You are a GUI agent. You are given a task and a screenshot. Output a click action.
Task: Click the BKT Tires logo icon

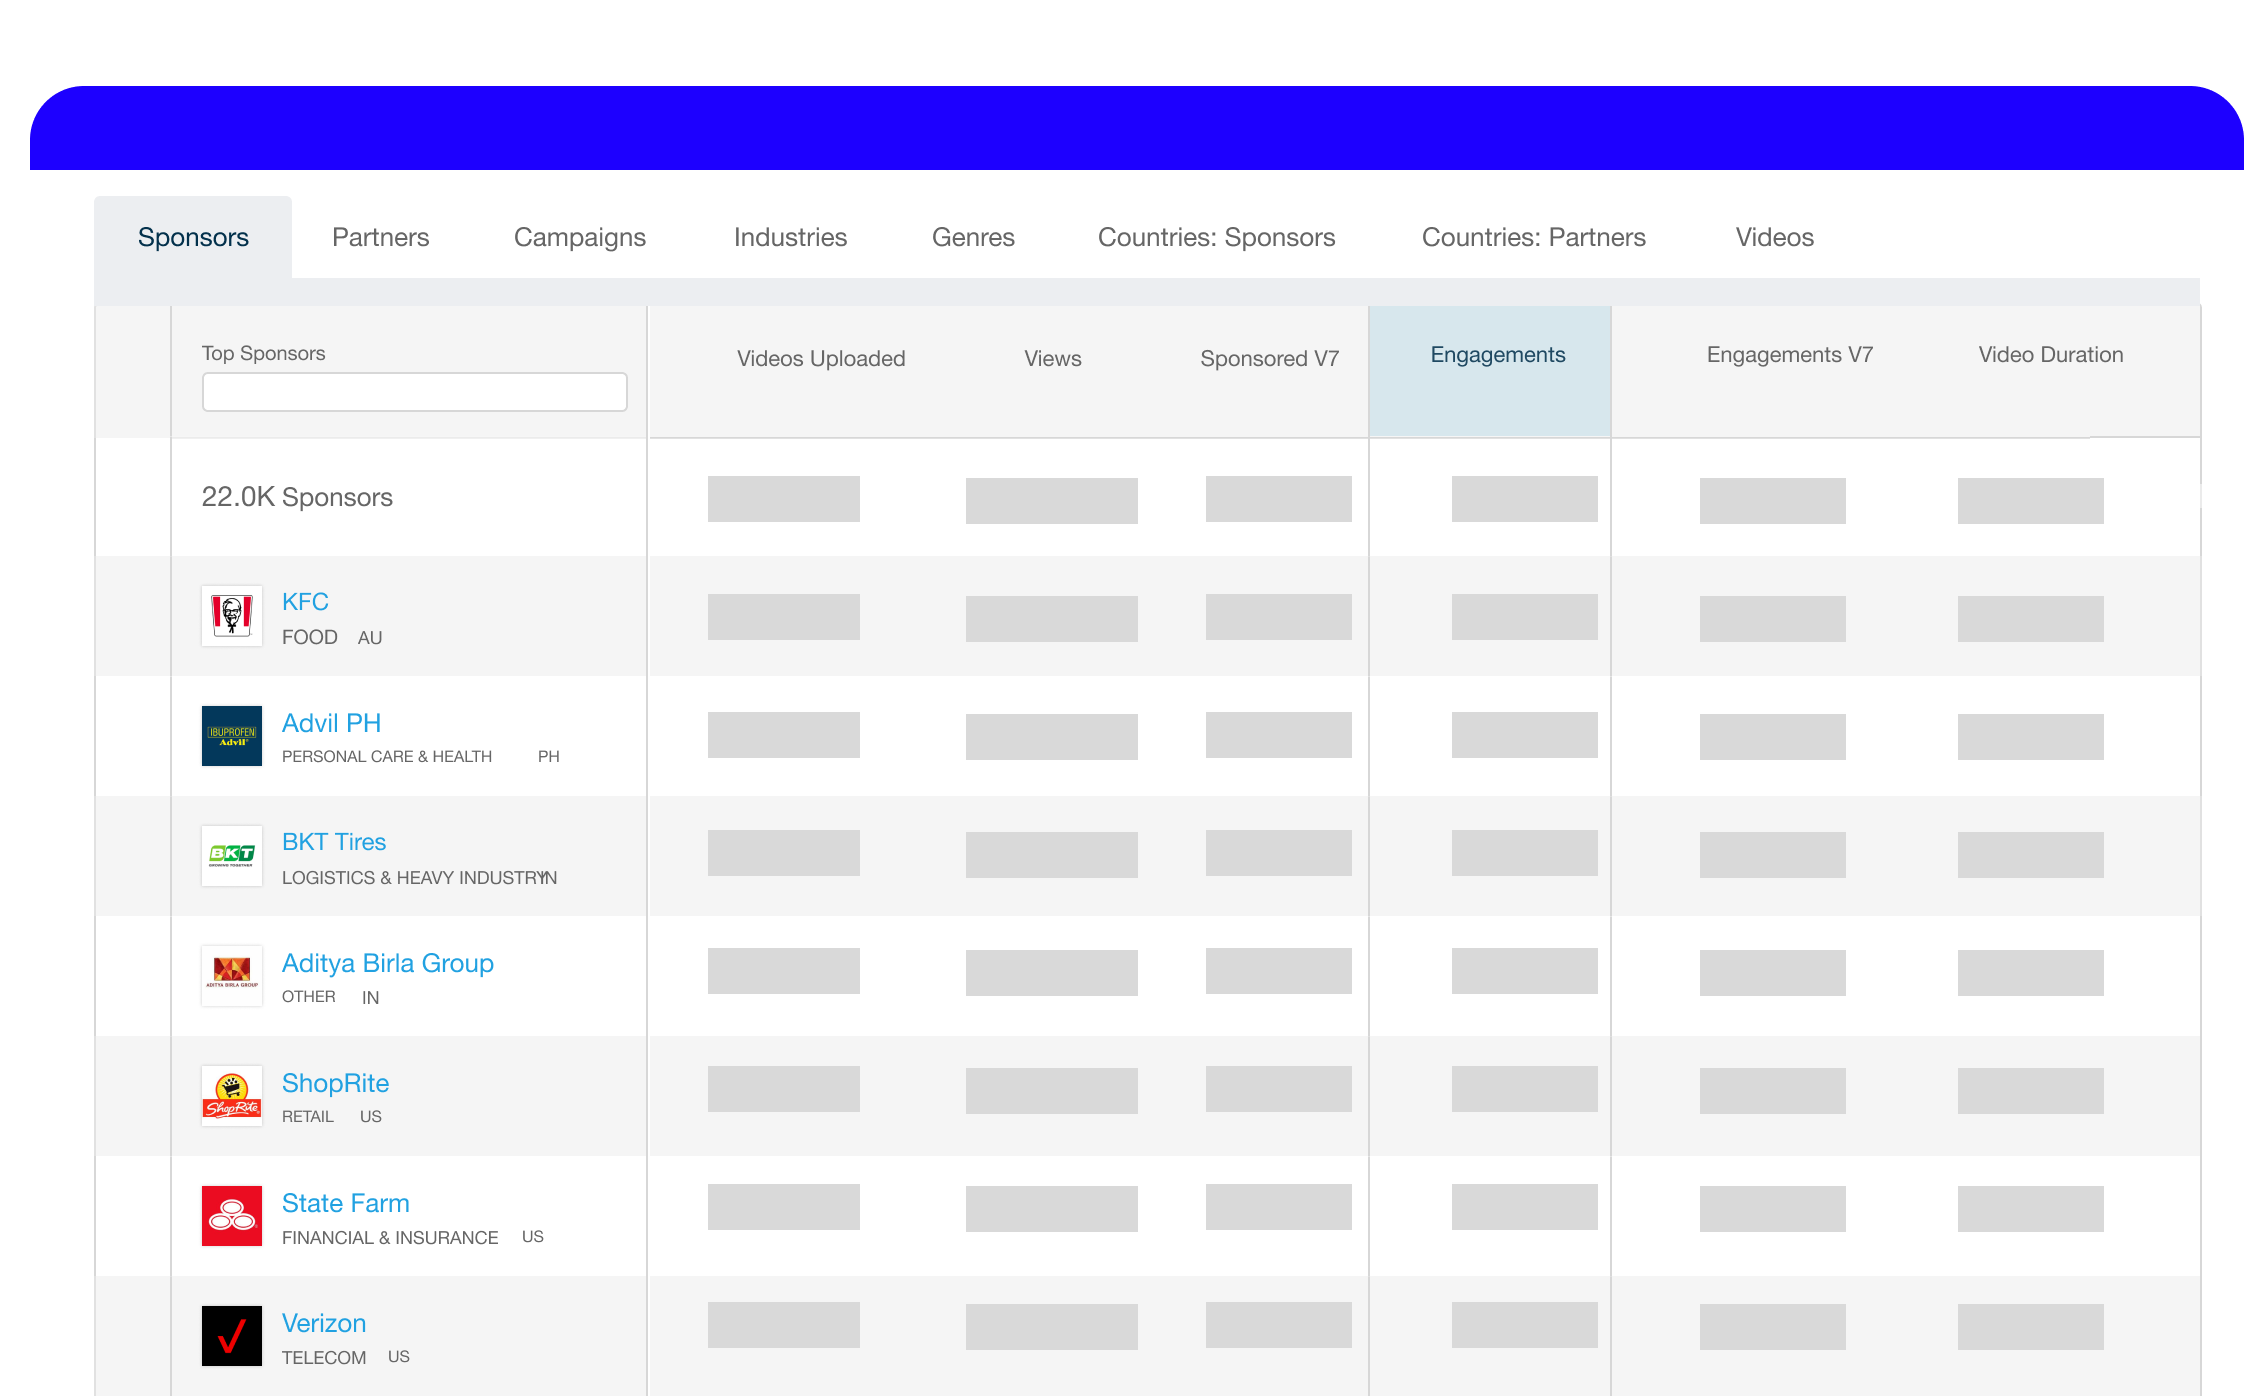[232, 855]
